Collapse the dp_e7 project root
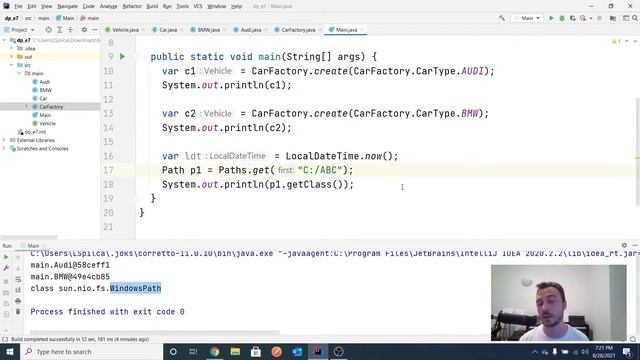The height and width of the screenshot is (360, 640). click(x=4, y=40)
